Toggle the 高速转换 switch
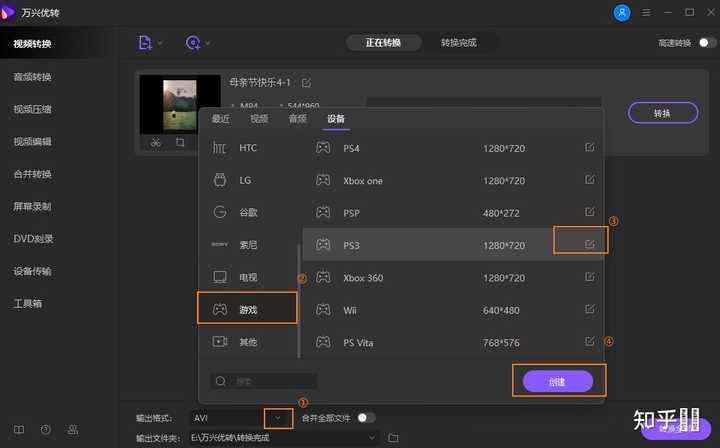The height and width of the screenshot is (448, 720). pyautogui.click(x=707, y=43)
